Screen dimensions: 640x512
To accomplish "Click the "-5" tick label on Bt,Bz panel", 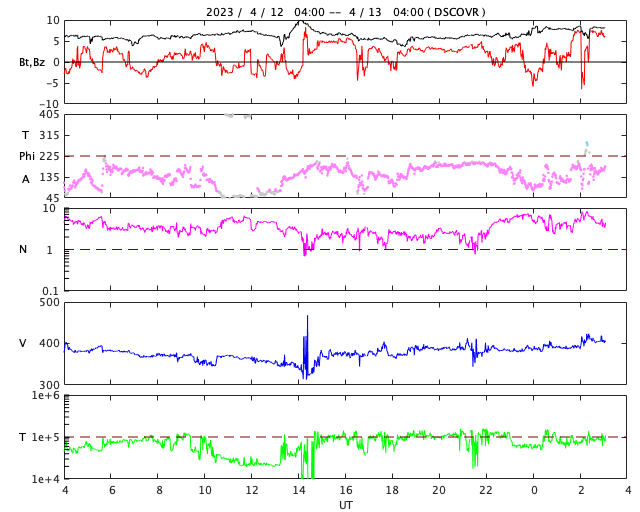I will point(53,83).
